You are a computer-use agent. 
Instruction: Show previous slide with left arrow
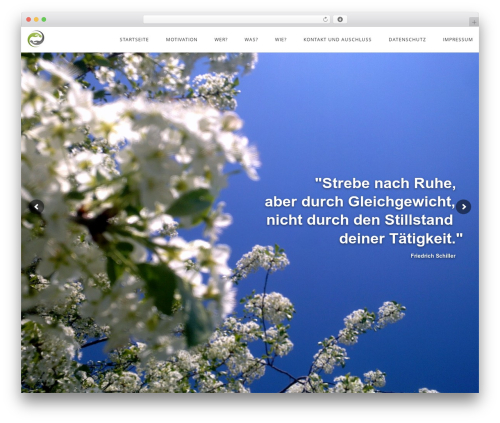click(x=36, y=207)
